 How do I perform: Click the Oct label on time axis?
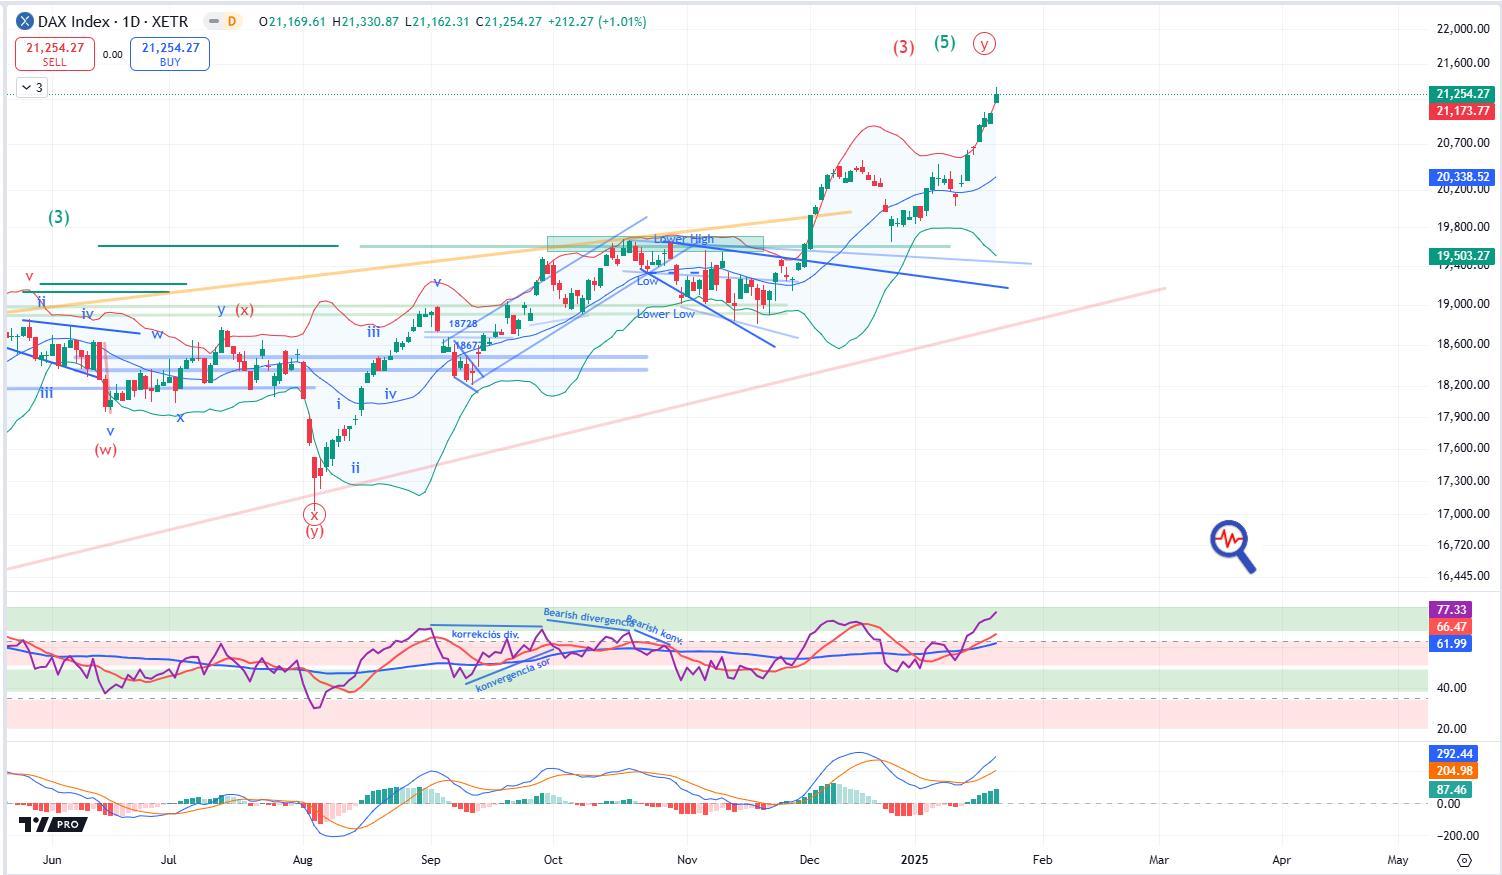point(552,860)
